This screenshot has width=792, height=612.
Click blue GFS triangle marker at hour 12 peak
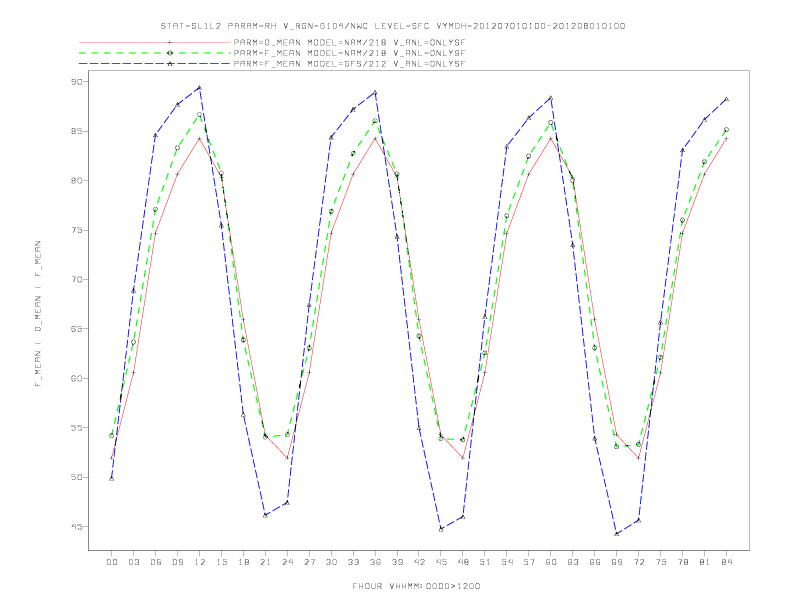click(x=200, y=87)
